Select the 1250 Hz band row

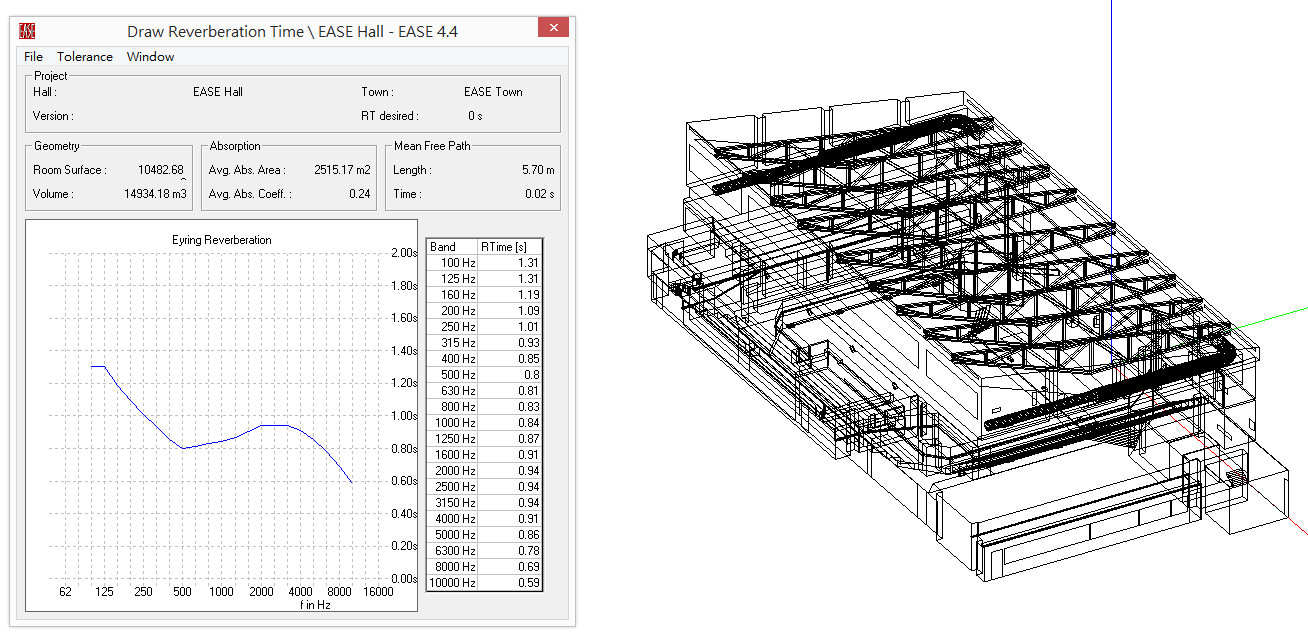(484, 439)
